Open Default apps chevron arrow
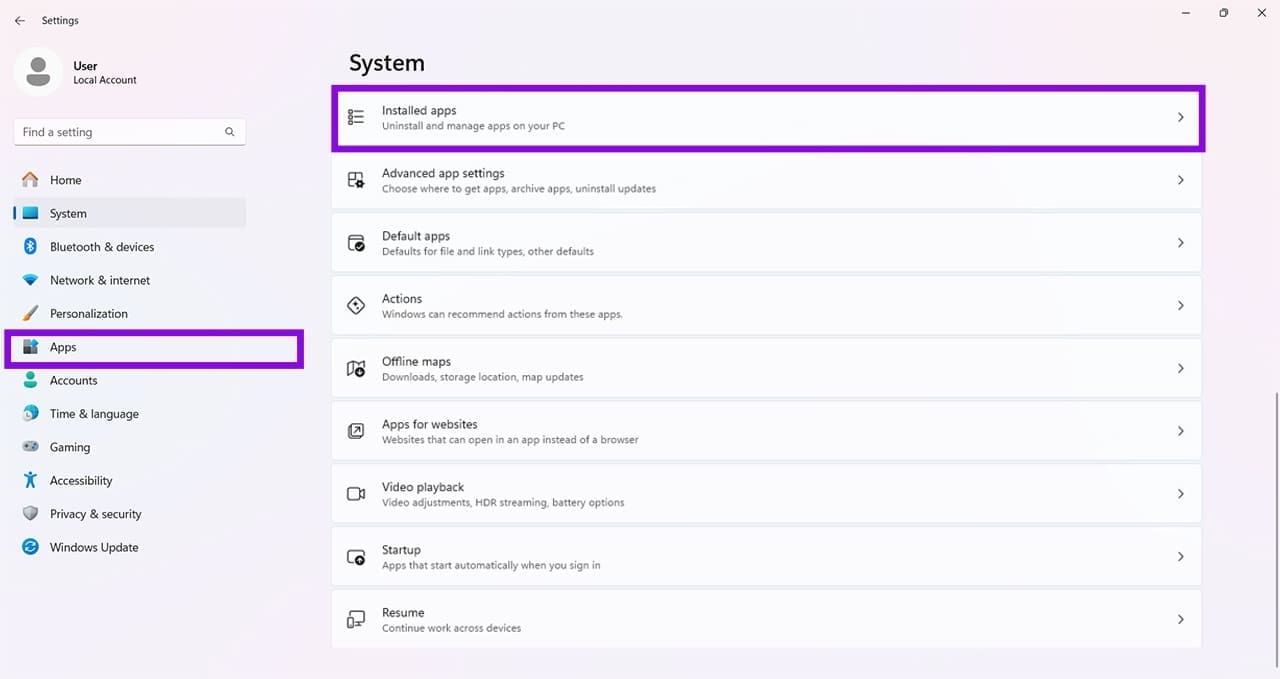Screen dimensions: 1280x679 point(1181,243)
